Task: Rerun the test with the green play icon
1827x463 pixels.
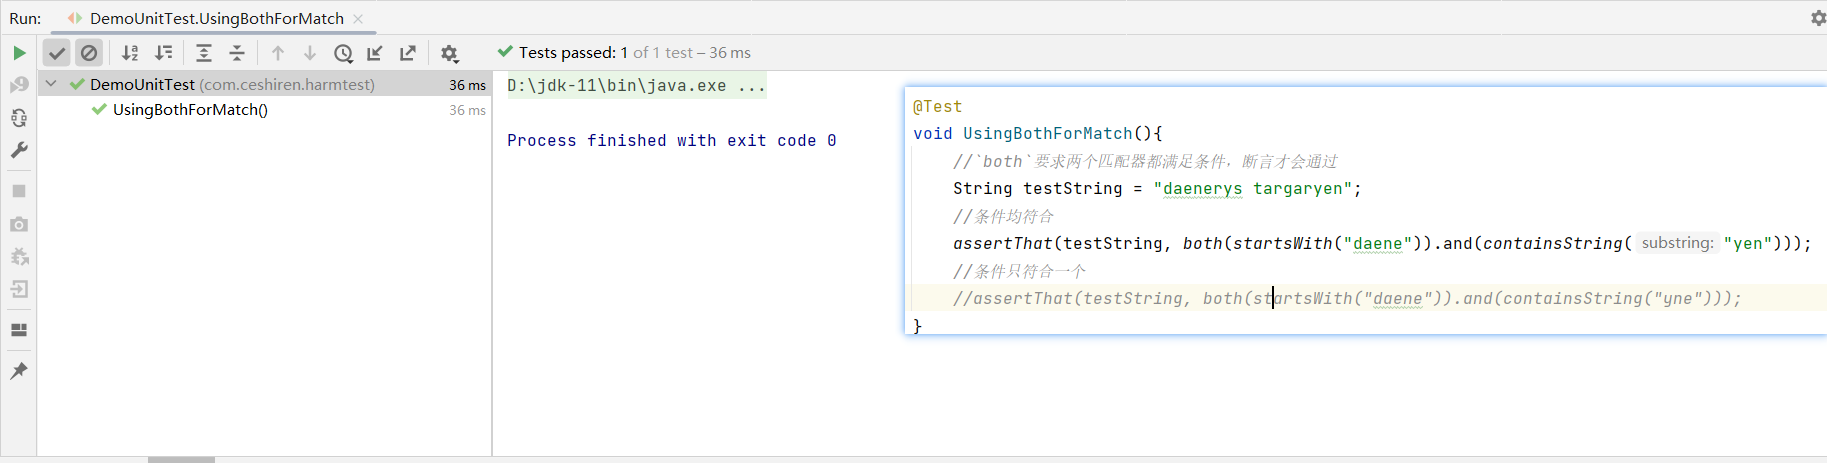Action: pos(19,53)
